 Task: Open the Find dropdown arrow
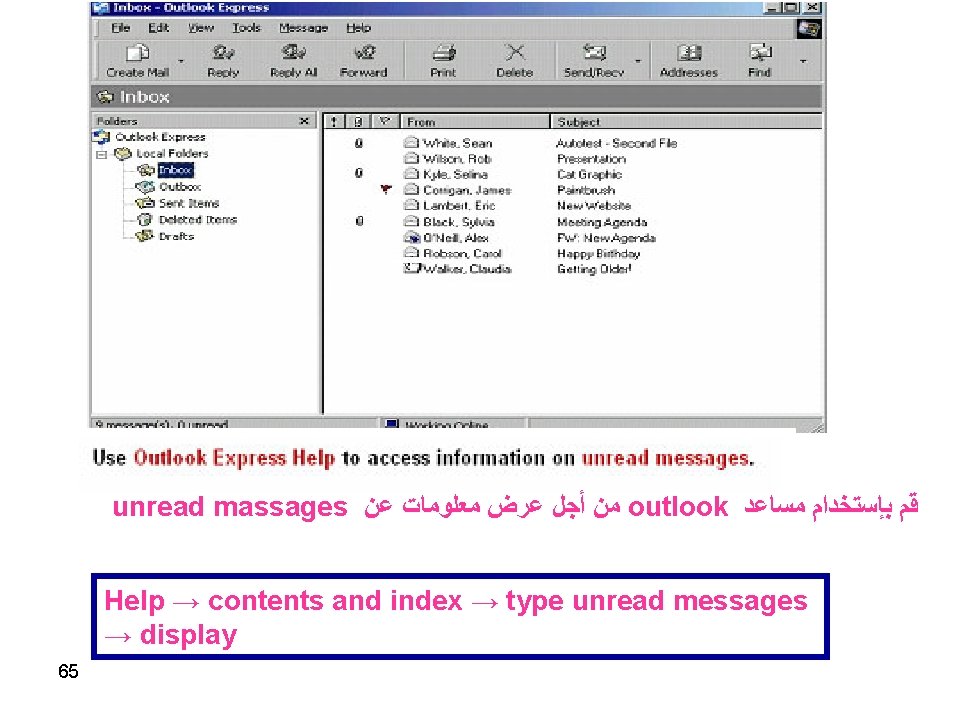803,61
